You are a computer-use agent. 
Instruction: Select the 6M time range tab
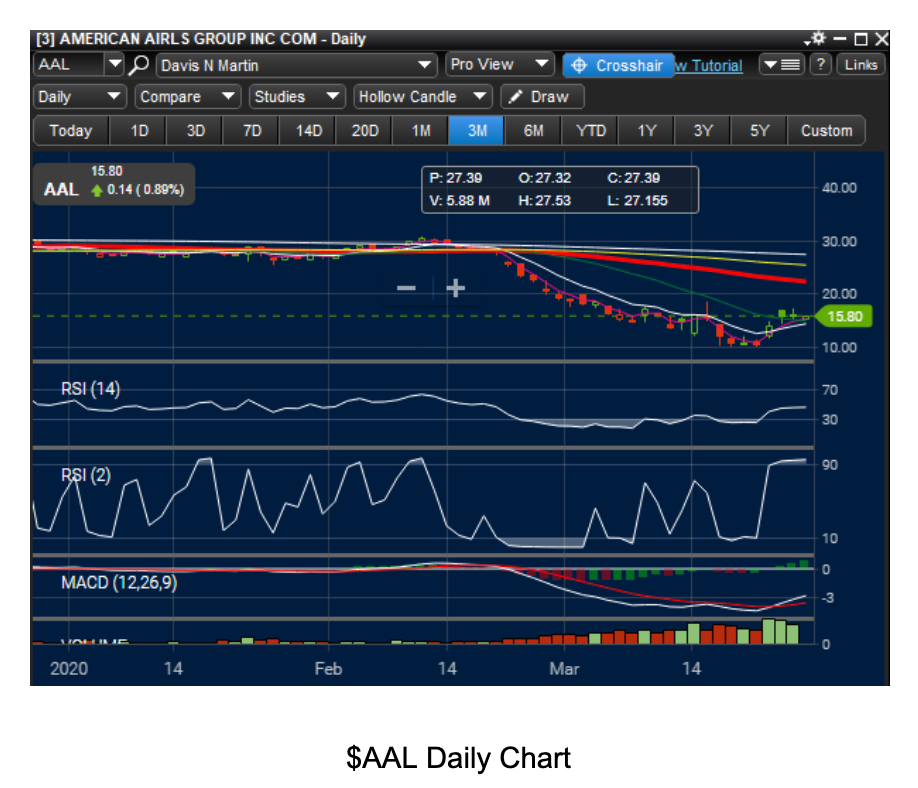pos(533,131)
